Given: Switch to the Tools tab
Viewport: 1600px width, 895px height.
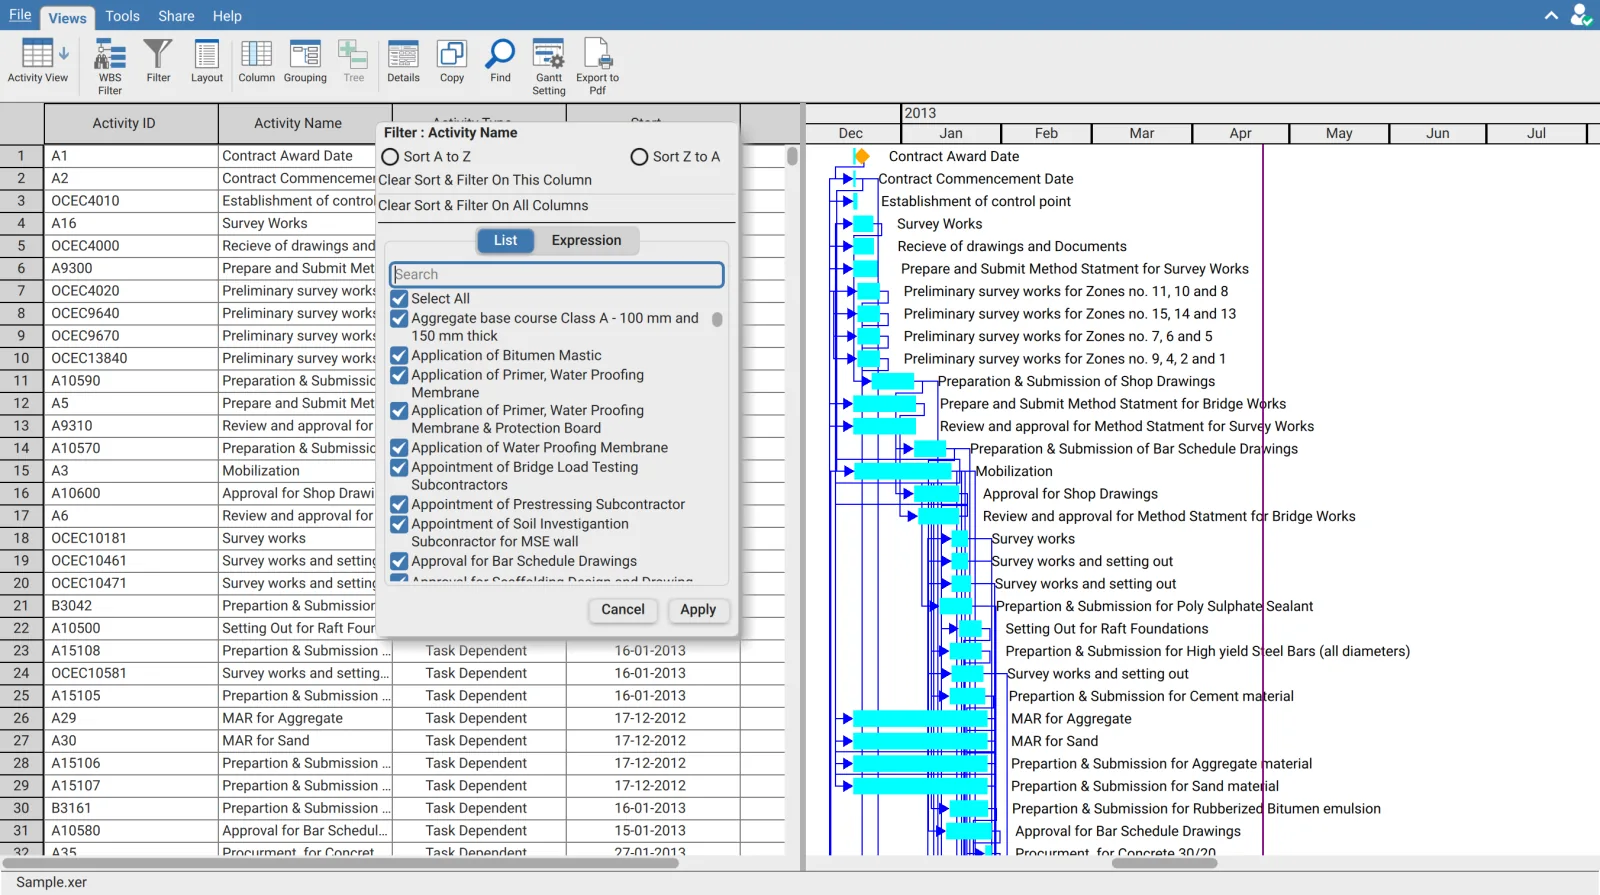Looking at the screenshot, I should point(122,16).
